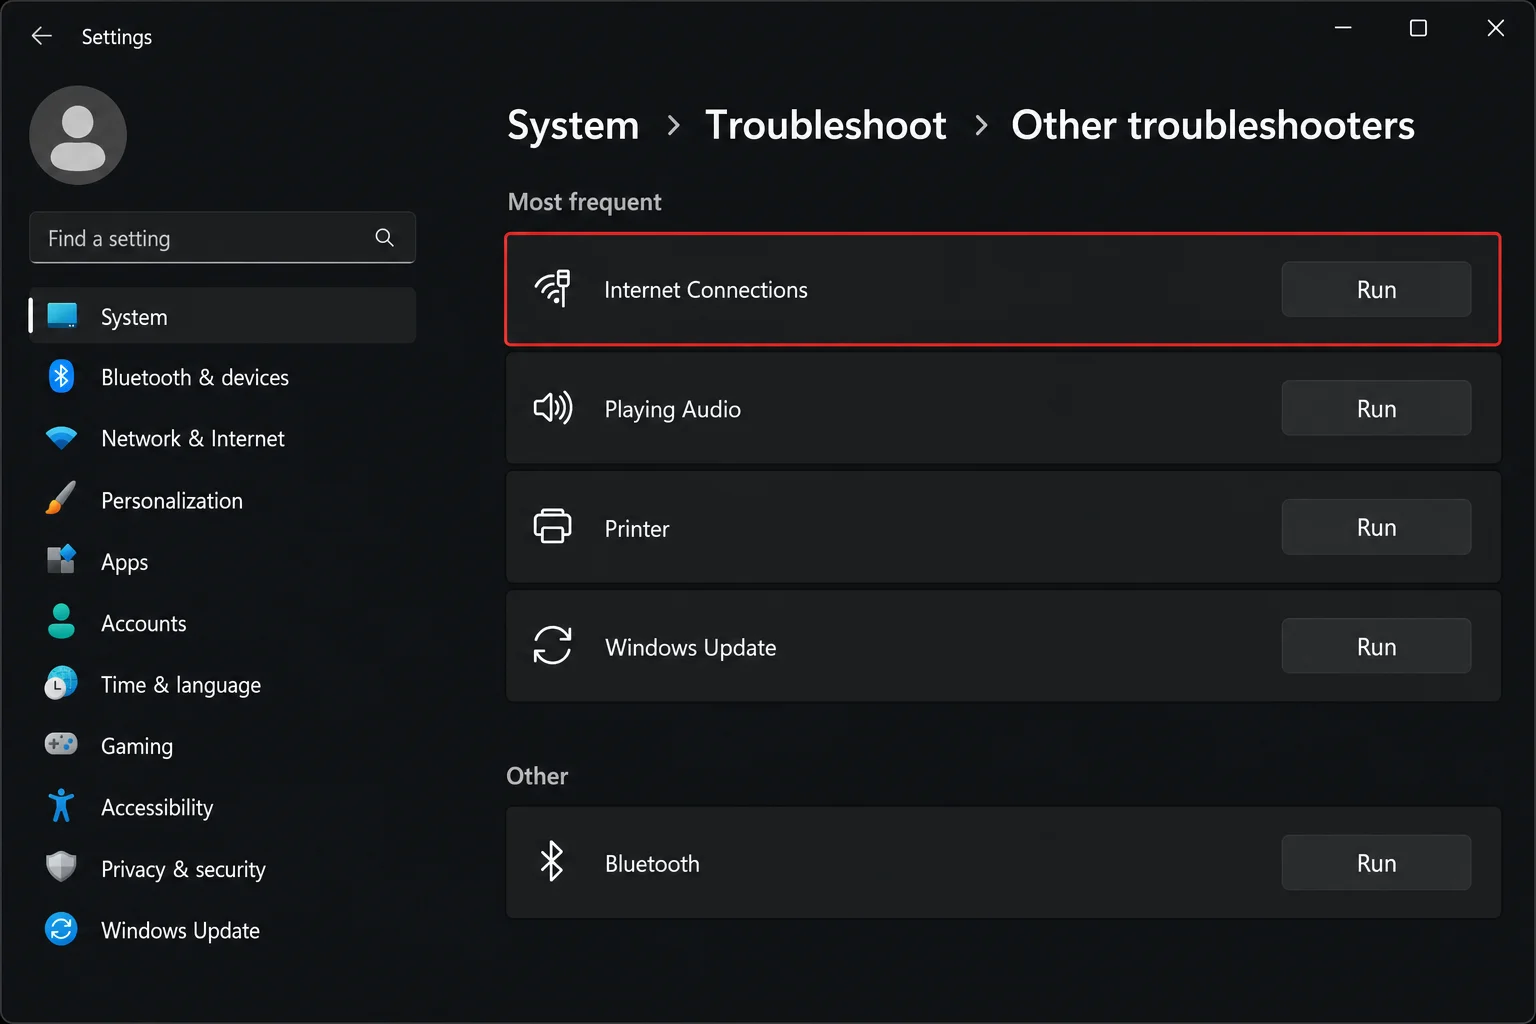Close the Settings window

pyautogui.click(x=1495, y=28)
